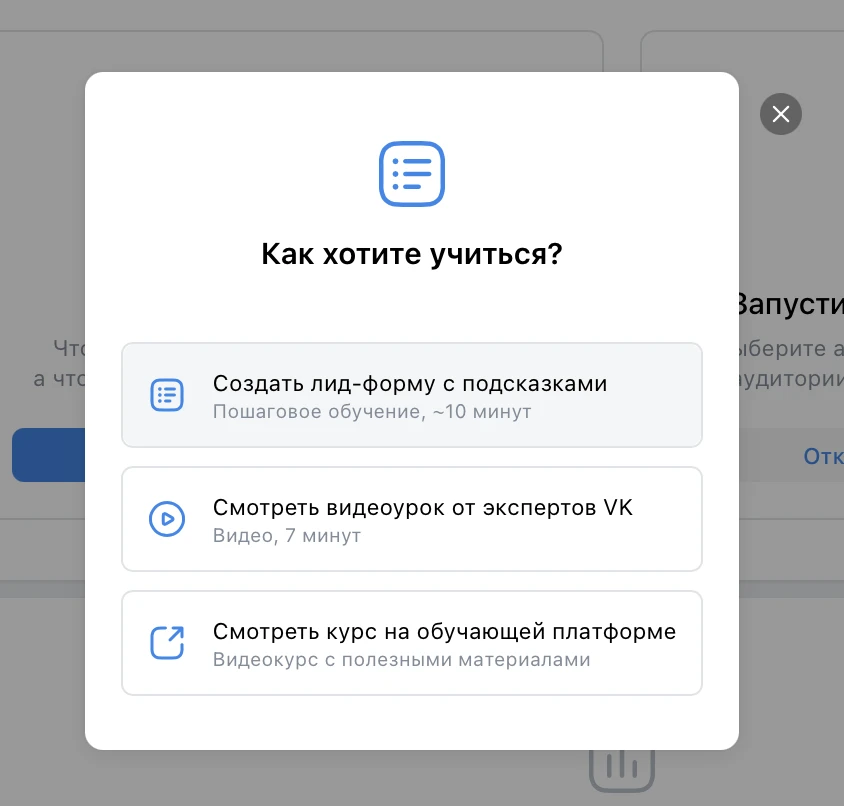Close the dialog with the round X button

[780, 114]
